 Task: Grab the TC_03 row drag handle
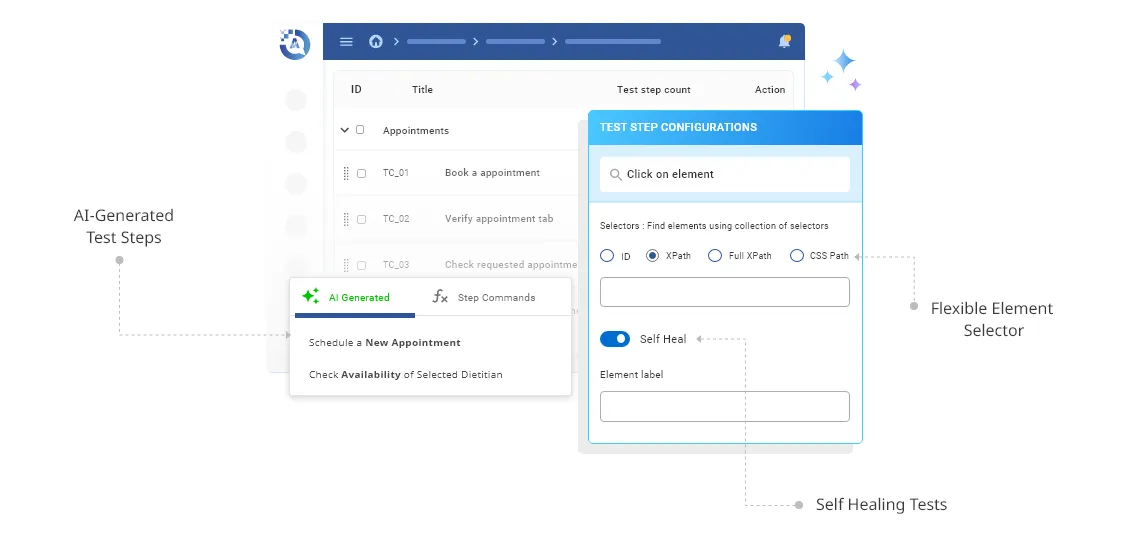346,265
